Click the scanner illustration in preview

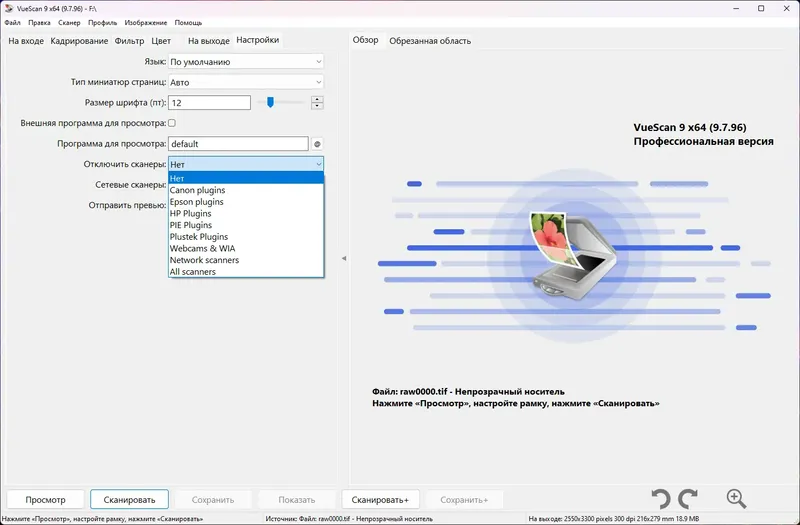(x=572, y=255)
